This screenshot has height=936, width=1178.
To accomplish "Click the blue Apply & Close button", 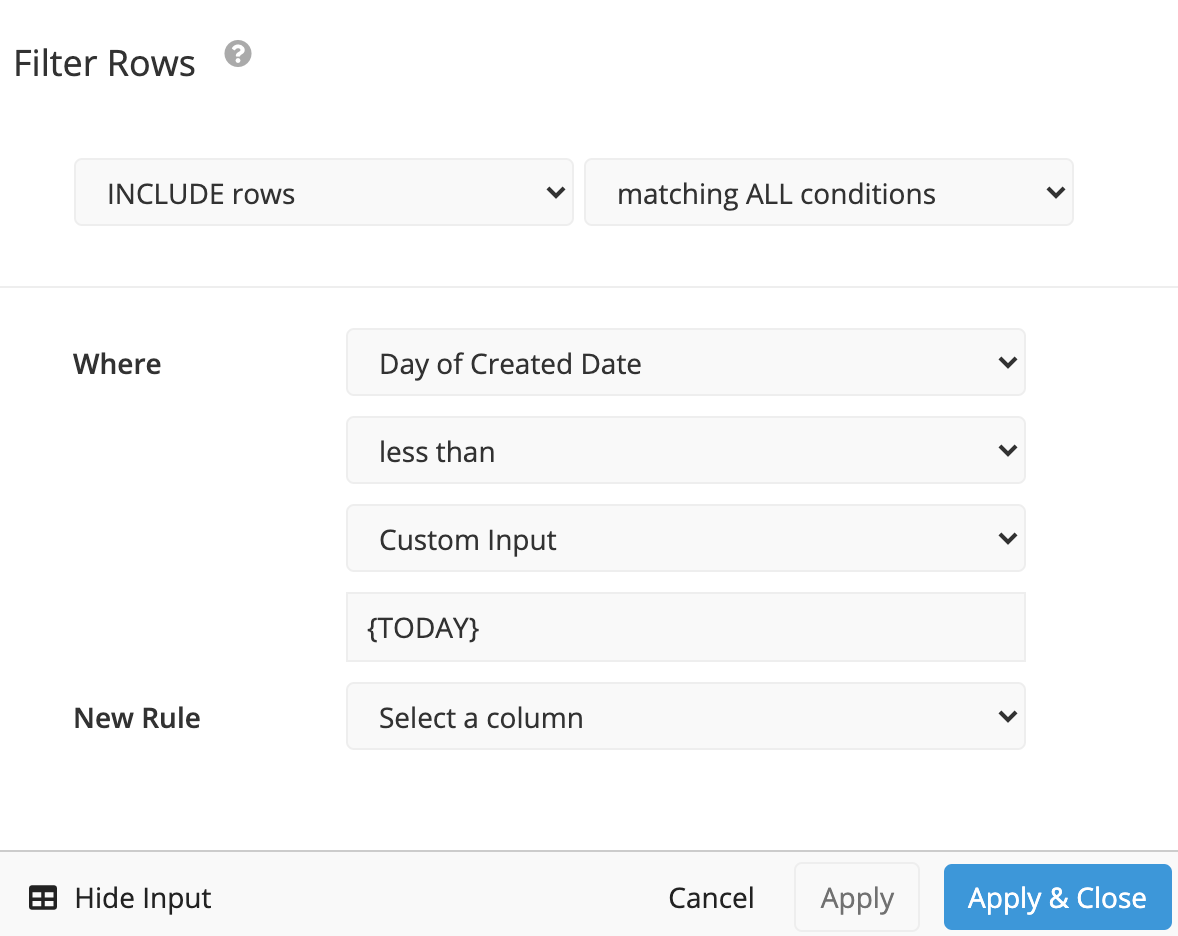I will [x=1057, y=897].
